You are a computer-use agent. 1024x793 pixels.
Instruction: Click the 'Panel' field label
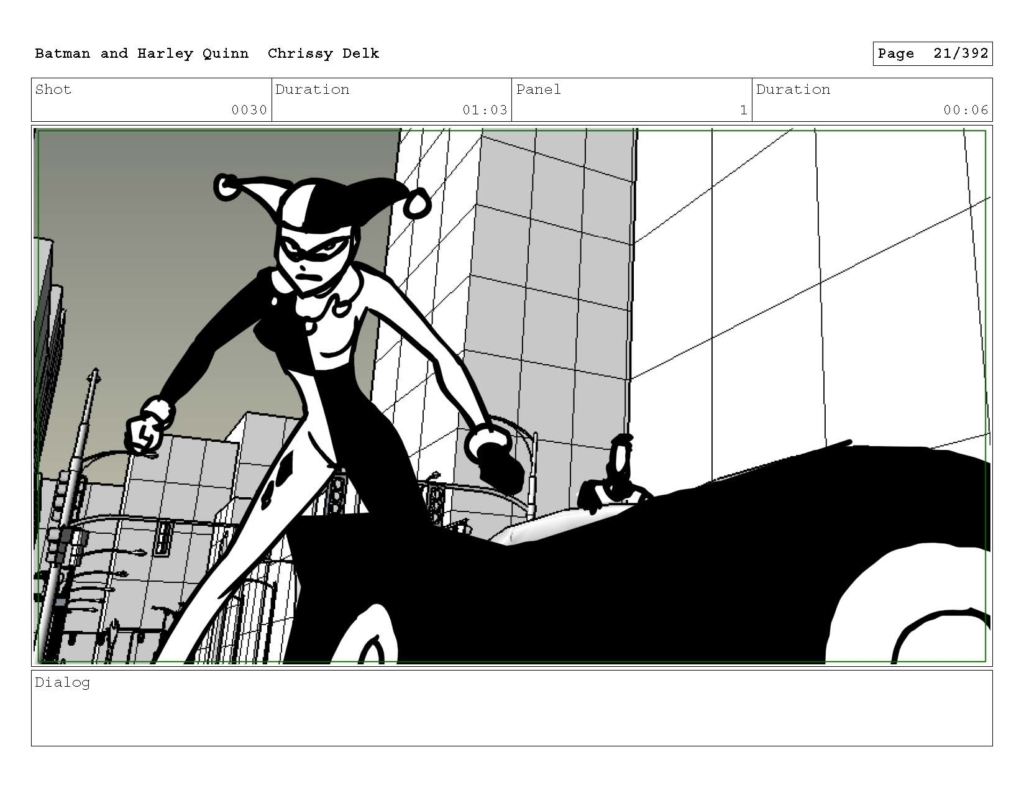coord(538,89)
